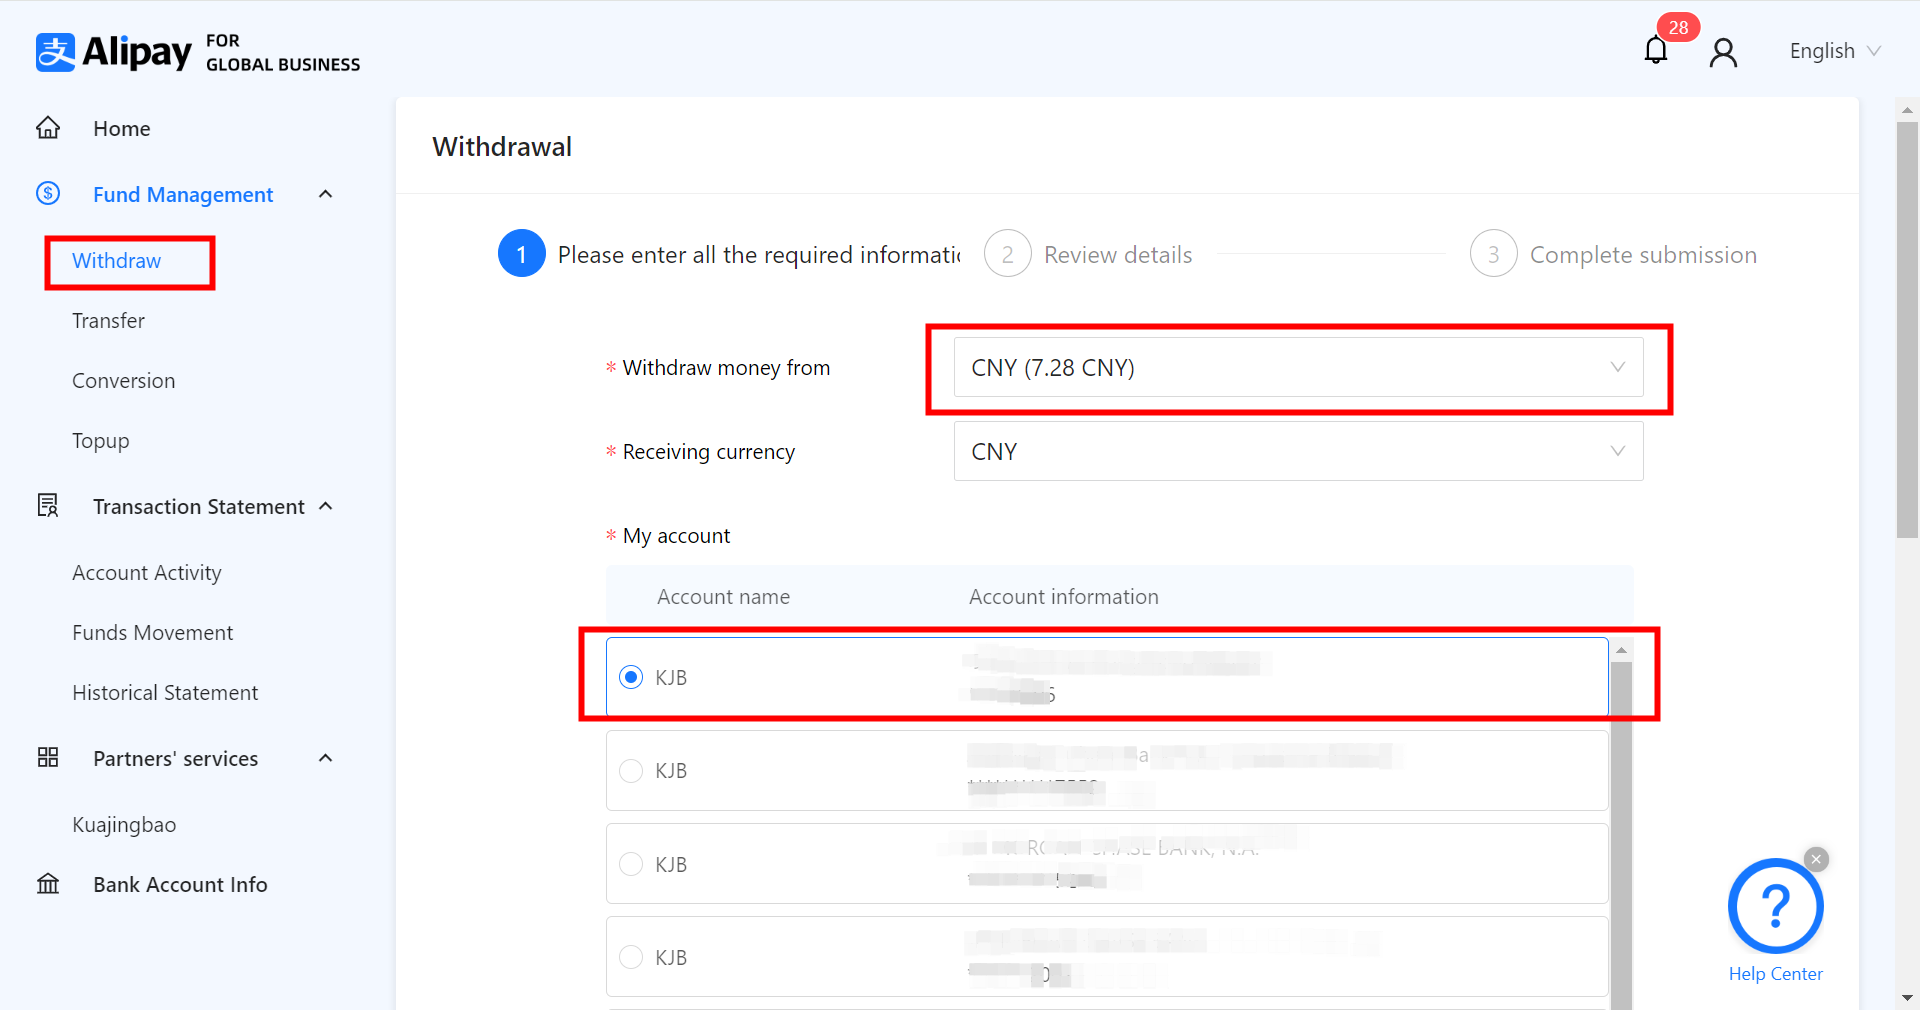The height and width of the screenshot is (1010, 1920).
Task: Open the notifications bell icon
Action: [1656, 50]
